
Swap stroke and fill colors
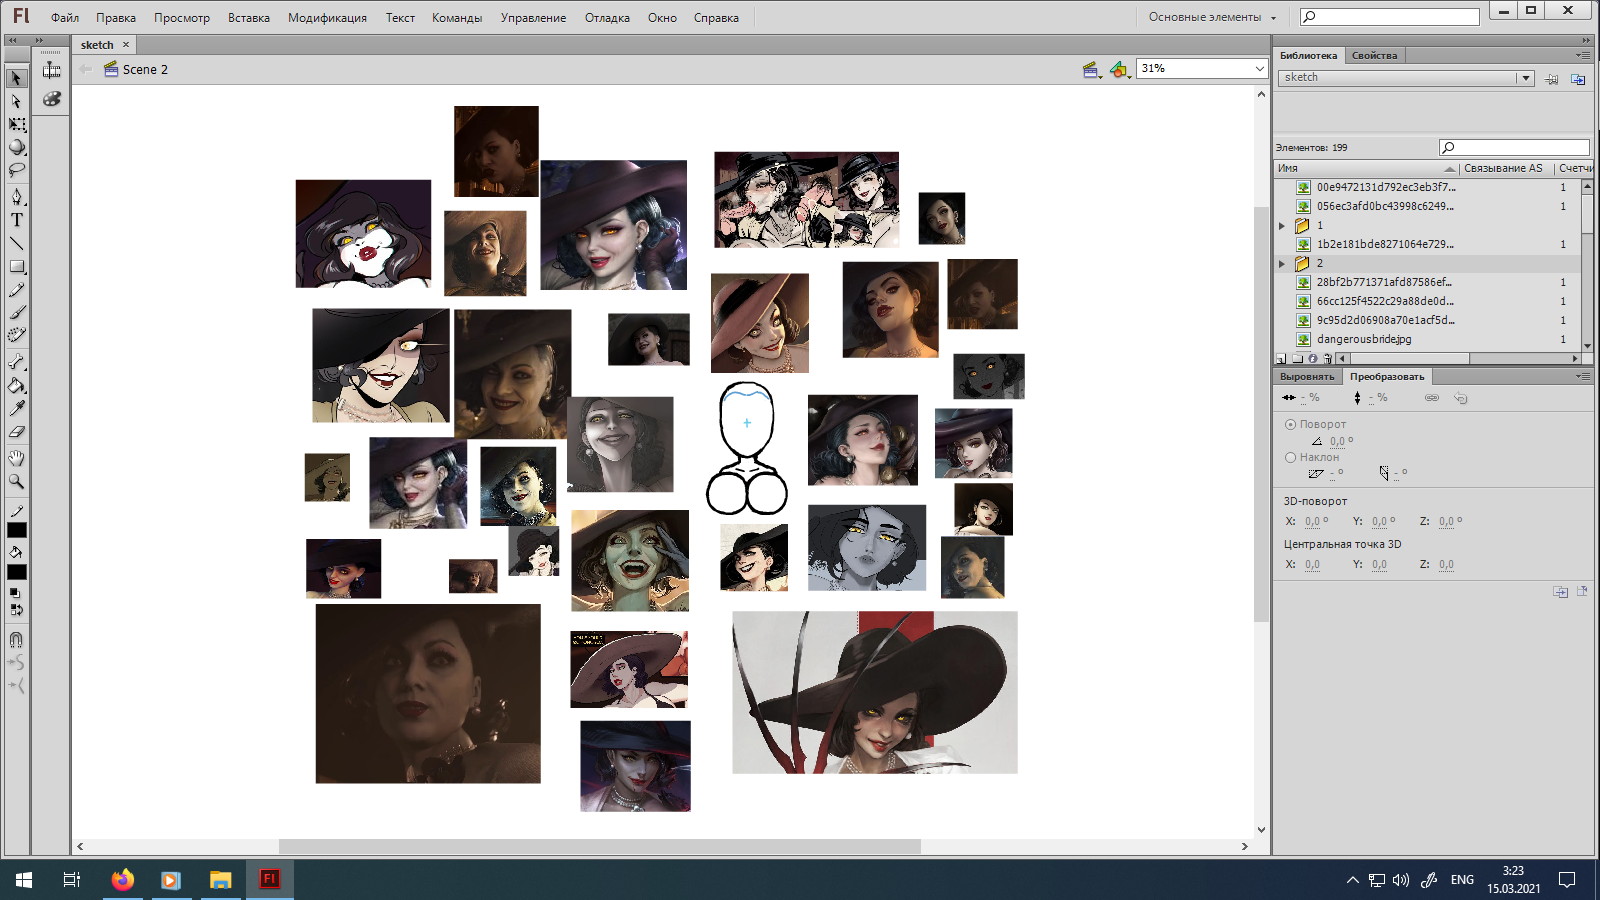16,609
